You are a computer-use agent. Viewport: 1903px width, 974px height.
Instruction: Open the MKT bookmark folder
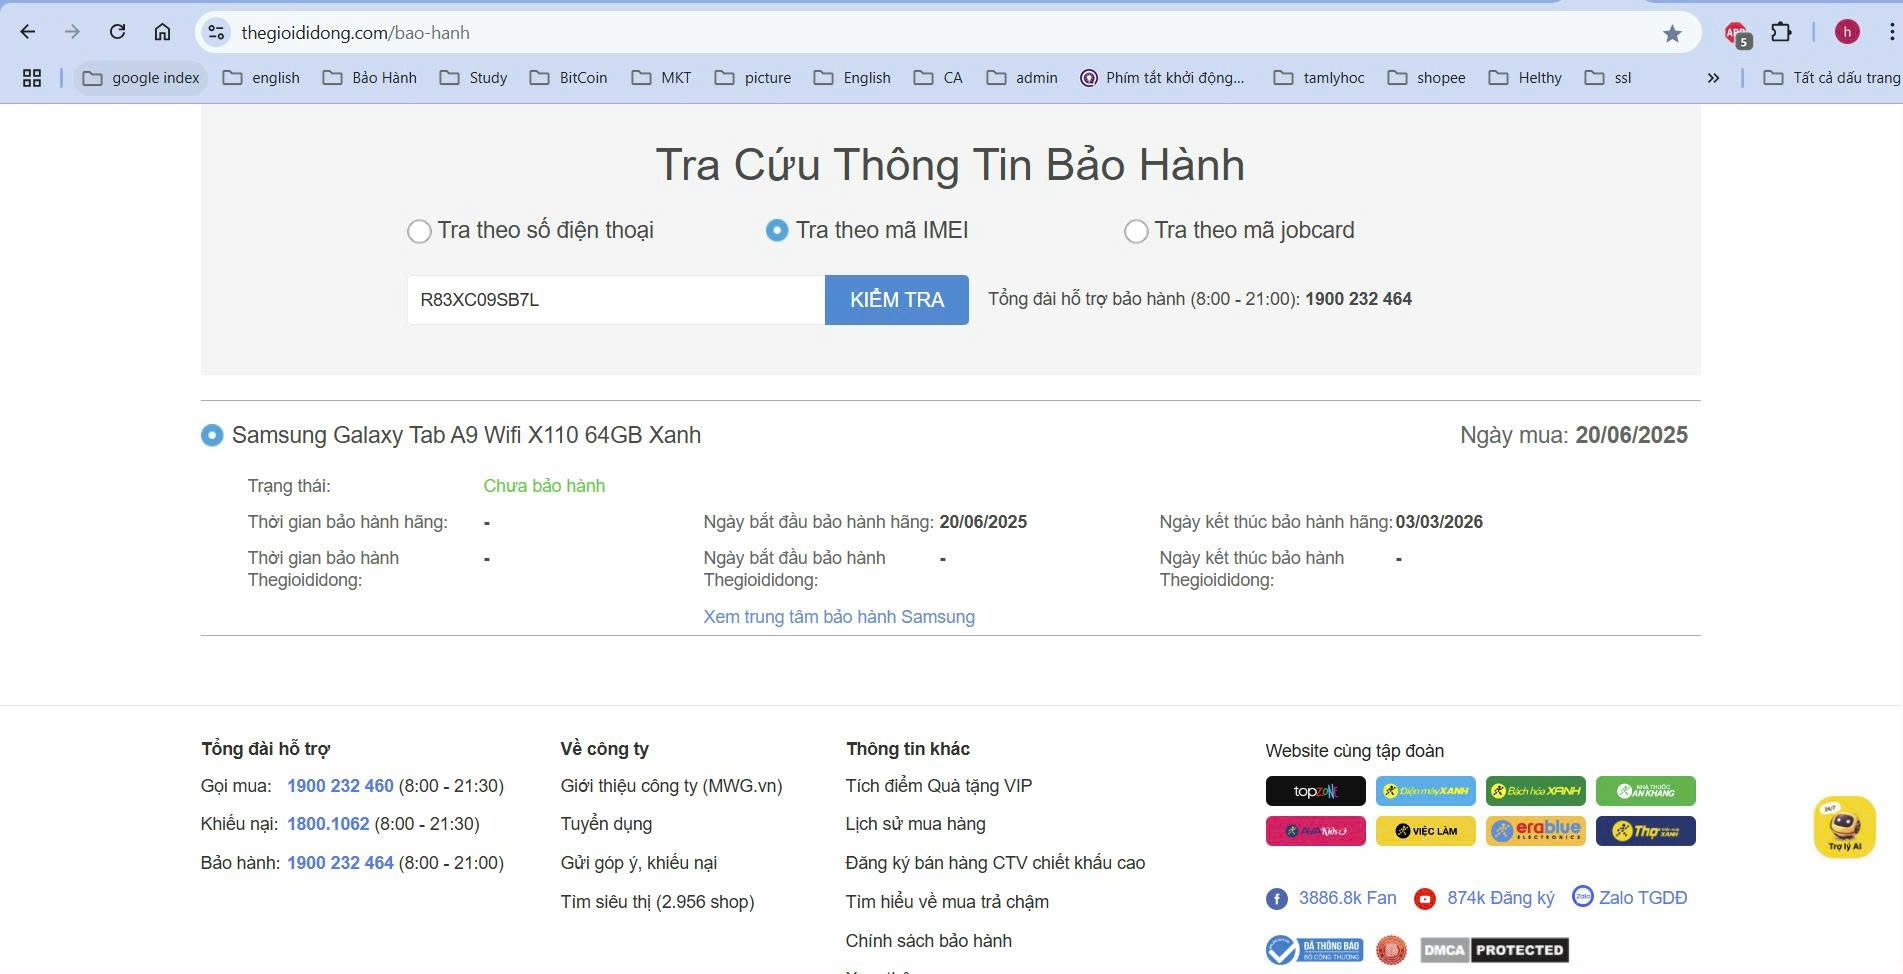coord(661,78)
